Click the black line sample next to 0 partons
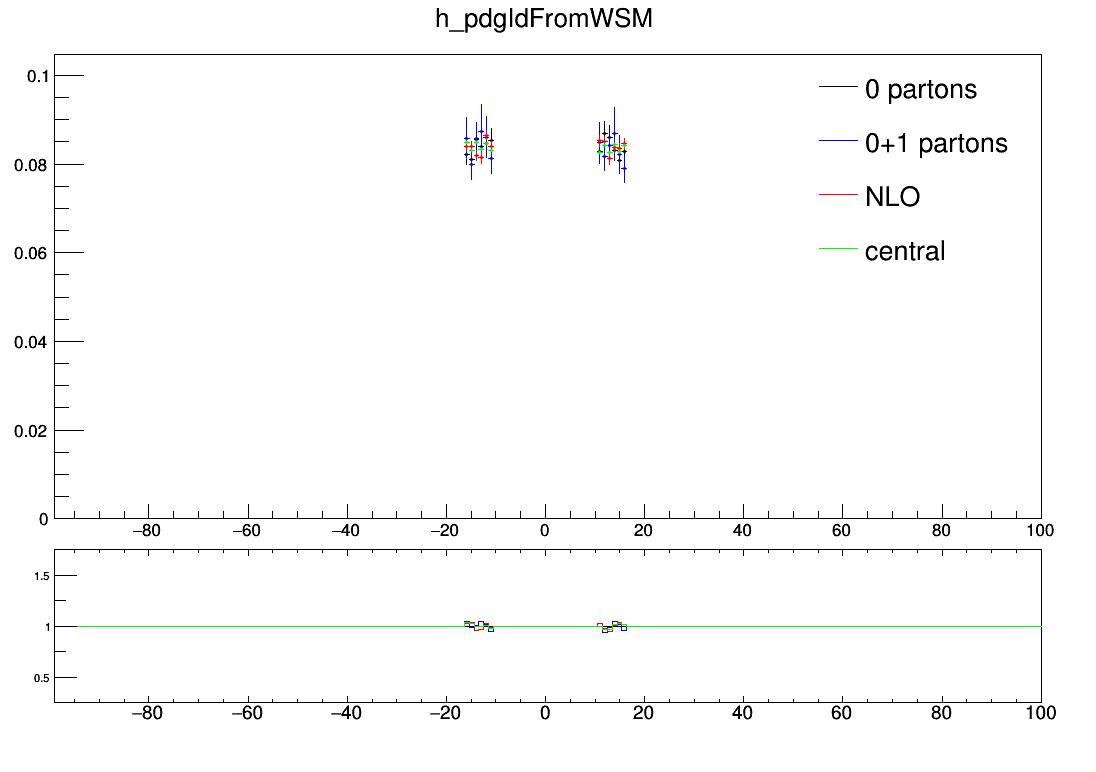Viewport: 1096px width, 772px height. 838,87
